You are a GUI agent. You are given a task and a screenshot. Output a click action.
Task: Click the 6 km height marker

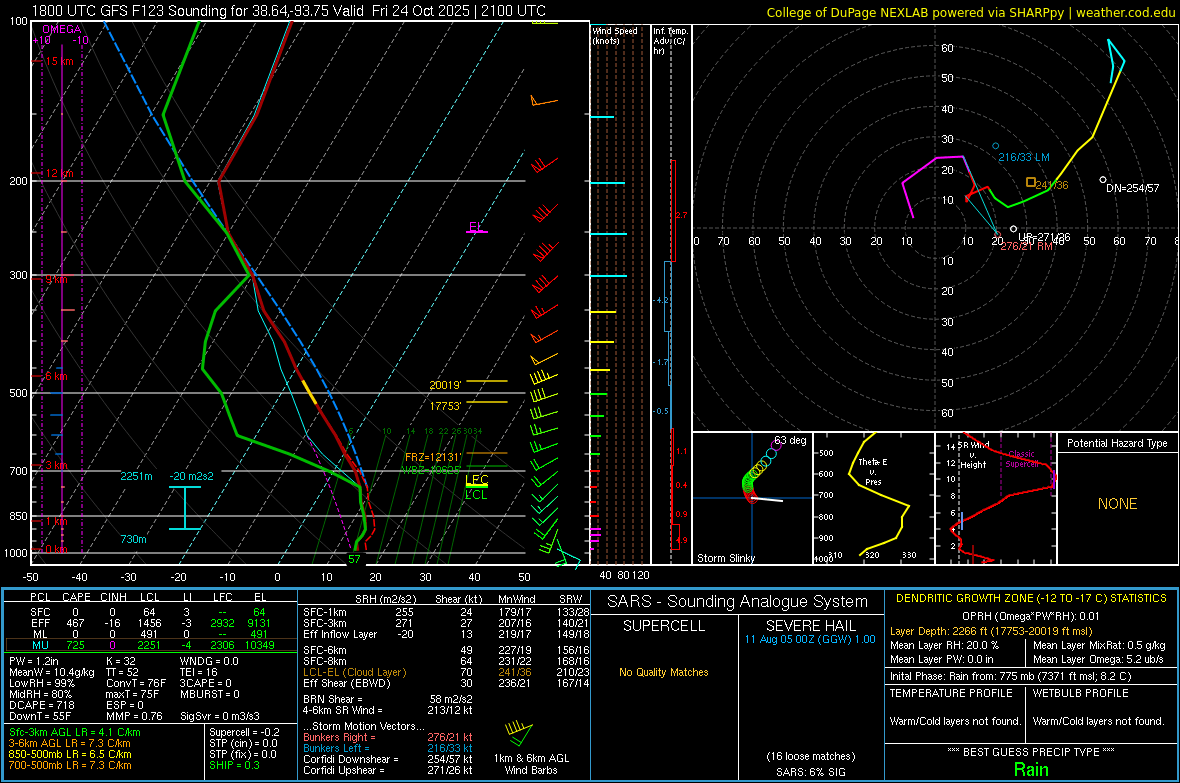pos(56,376)
